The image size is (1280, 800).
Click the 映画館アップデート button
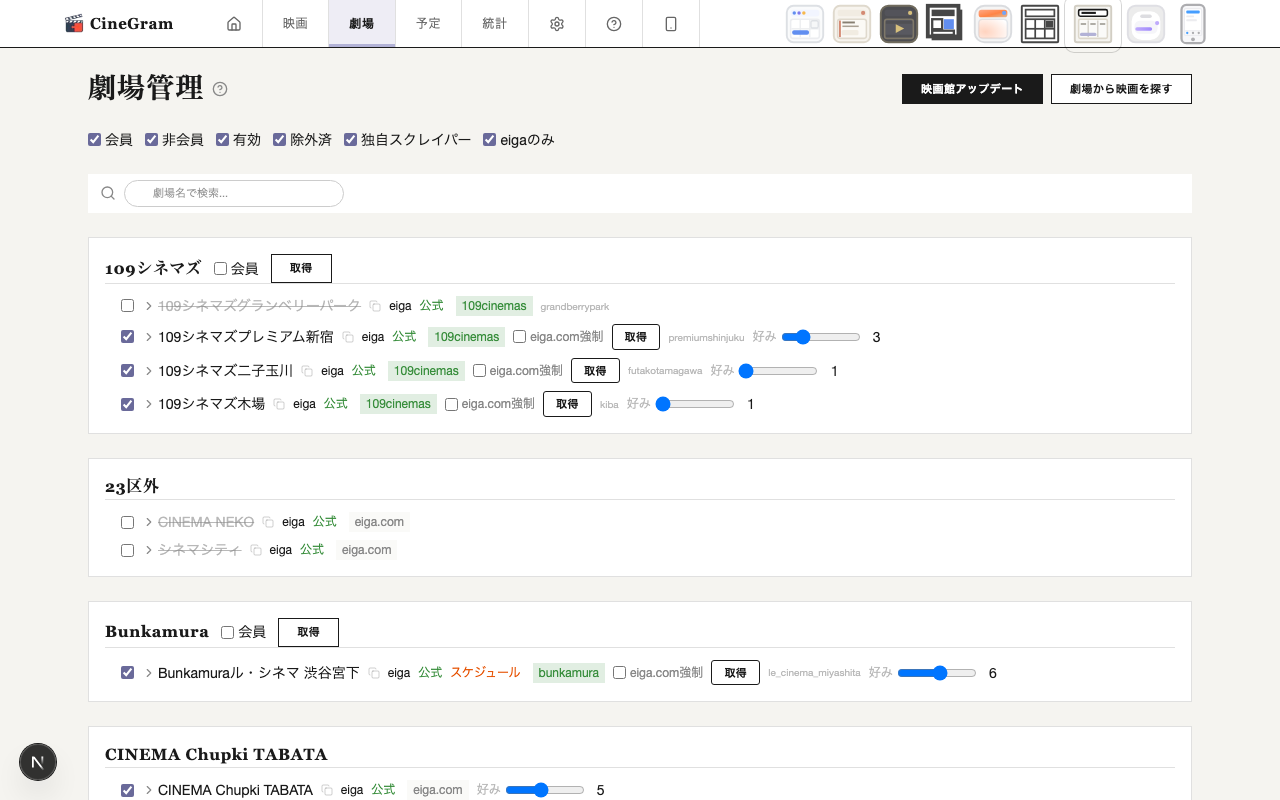point(972,89)
